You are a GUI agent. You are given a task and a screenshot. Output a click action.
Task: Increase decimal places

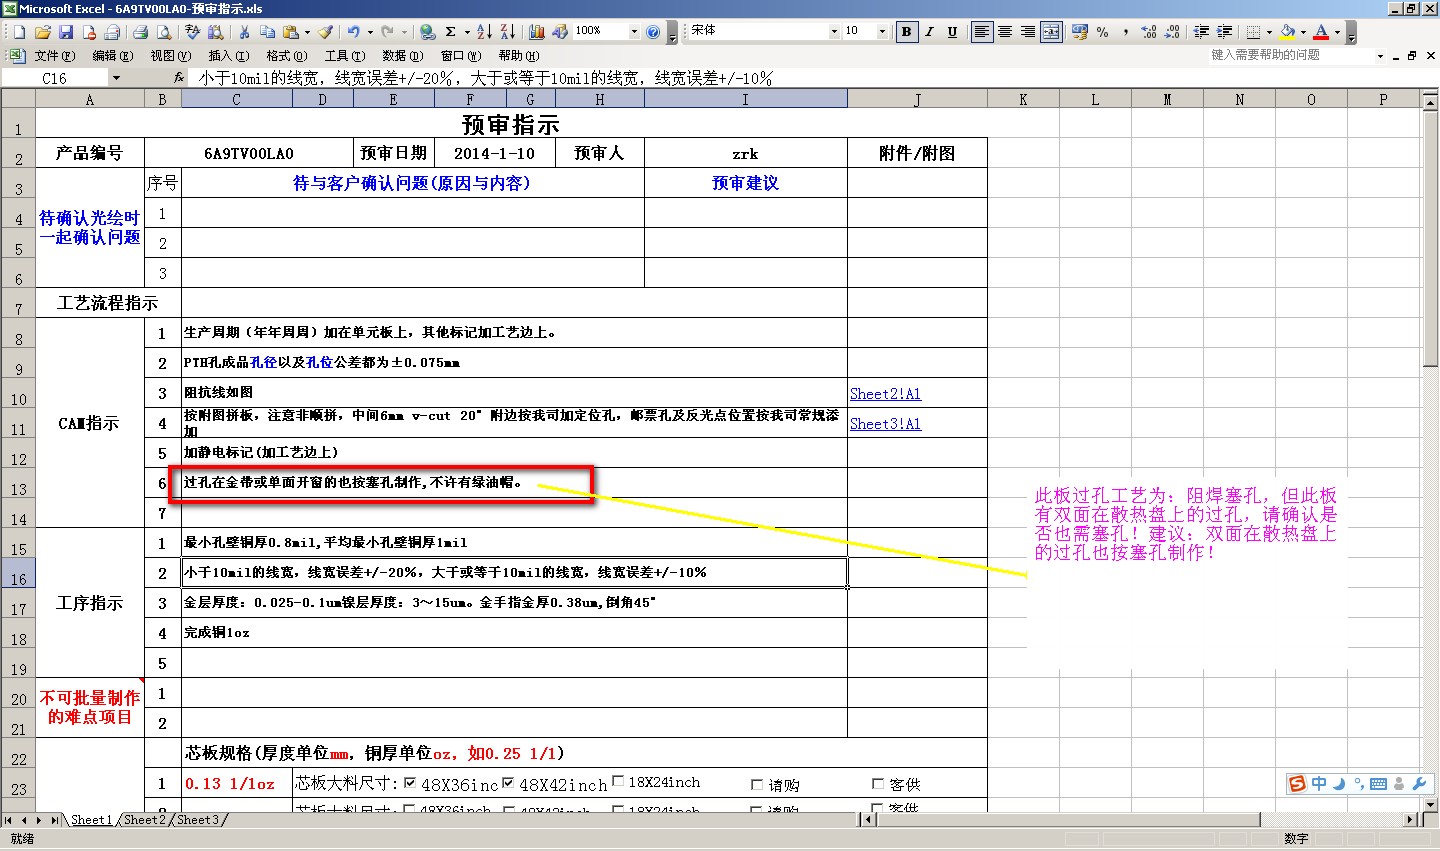click(x=1149, y=32)
